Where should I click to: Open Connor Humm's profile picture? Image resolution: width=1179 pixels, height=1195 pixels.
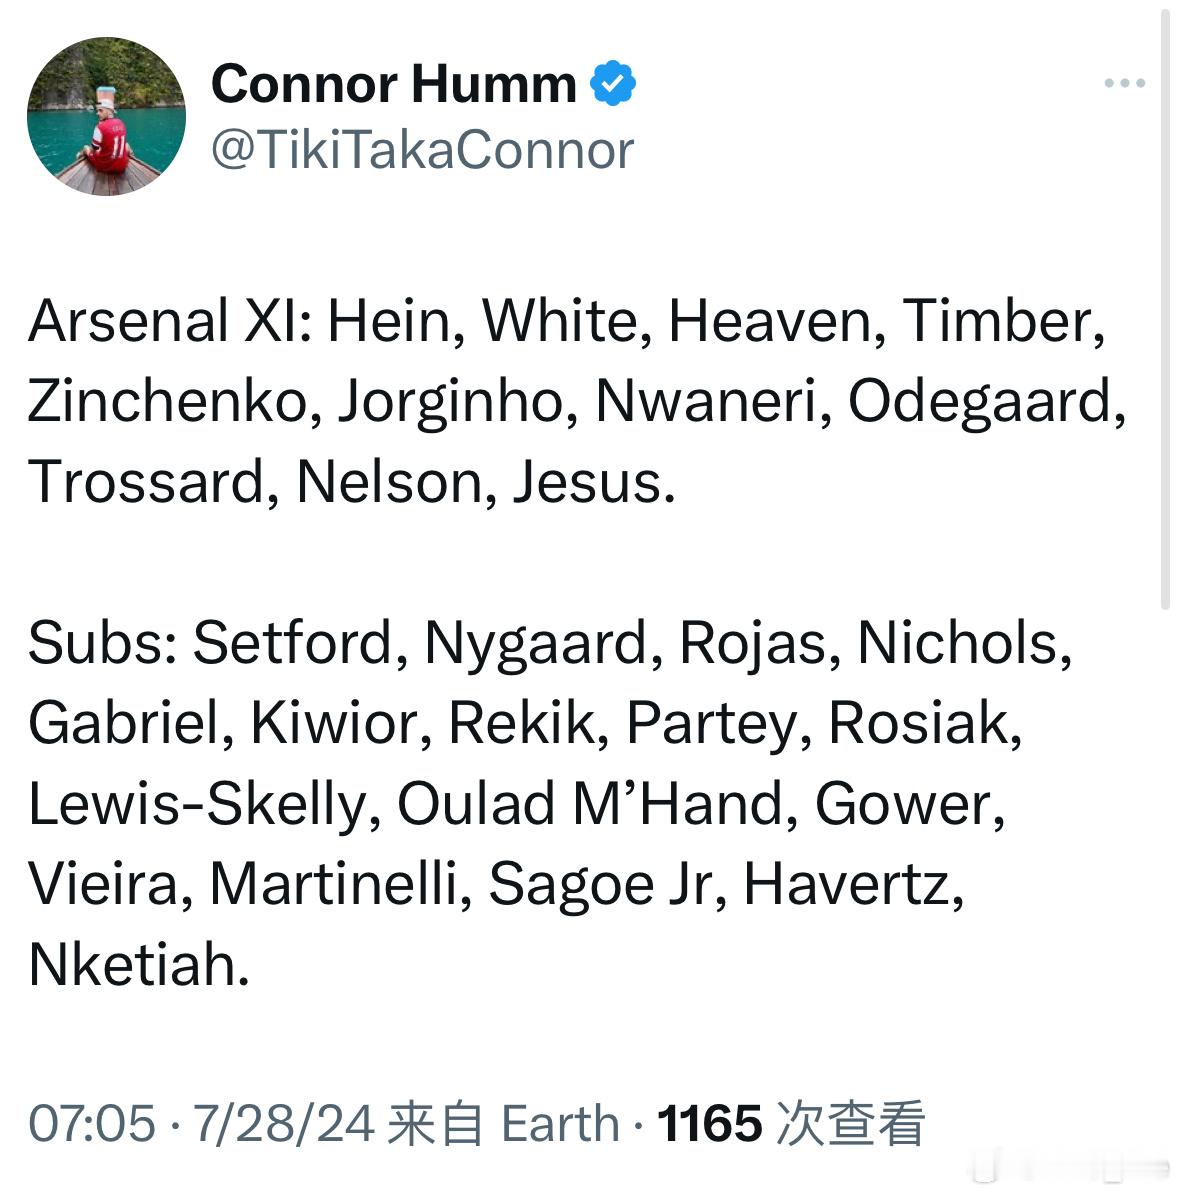tap(107, 117)
